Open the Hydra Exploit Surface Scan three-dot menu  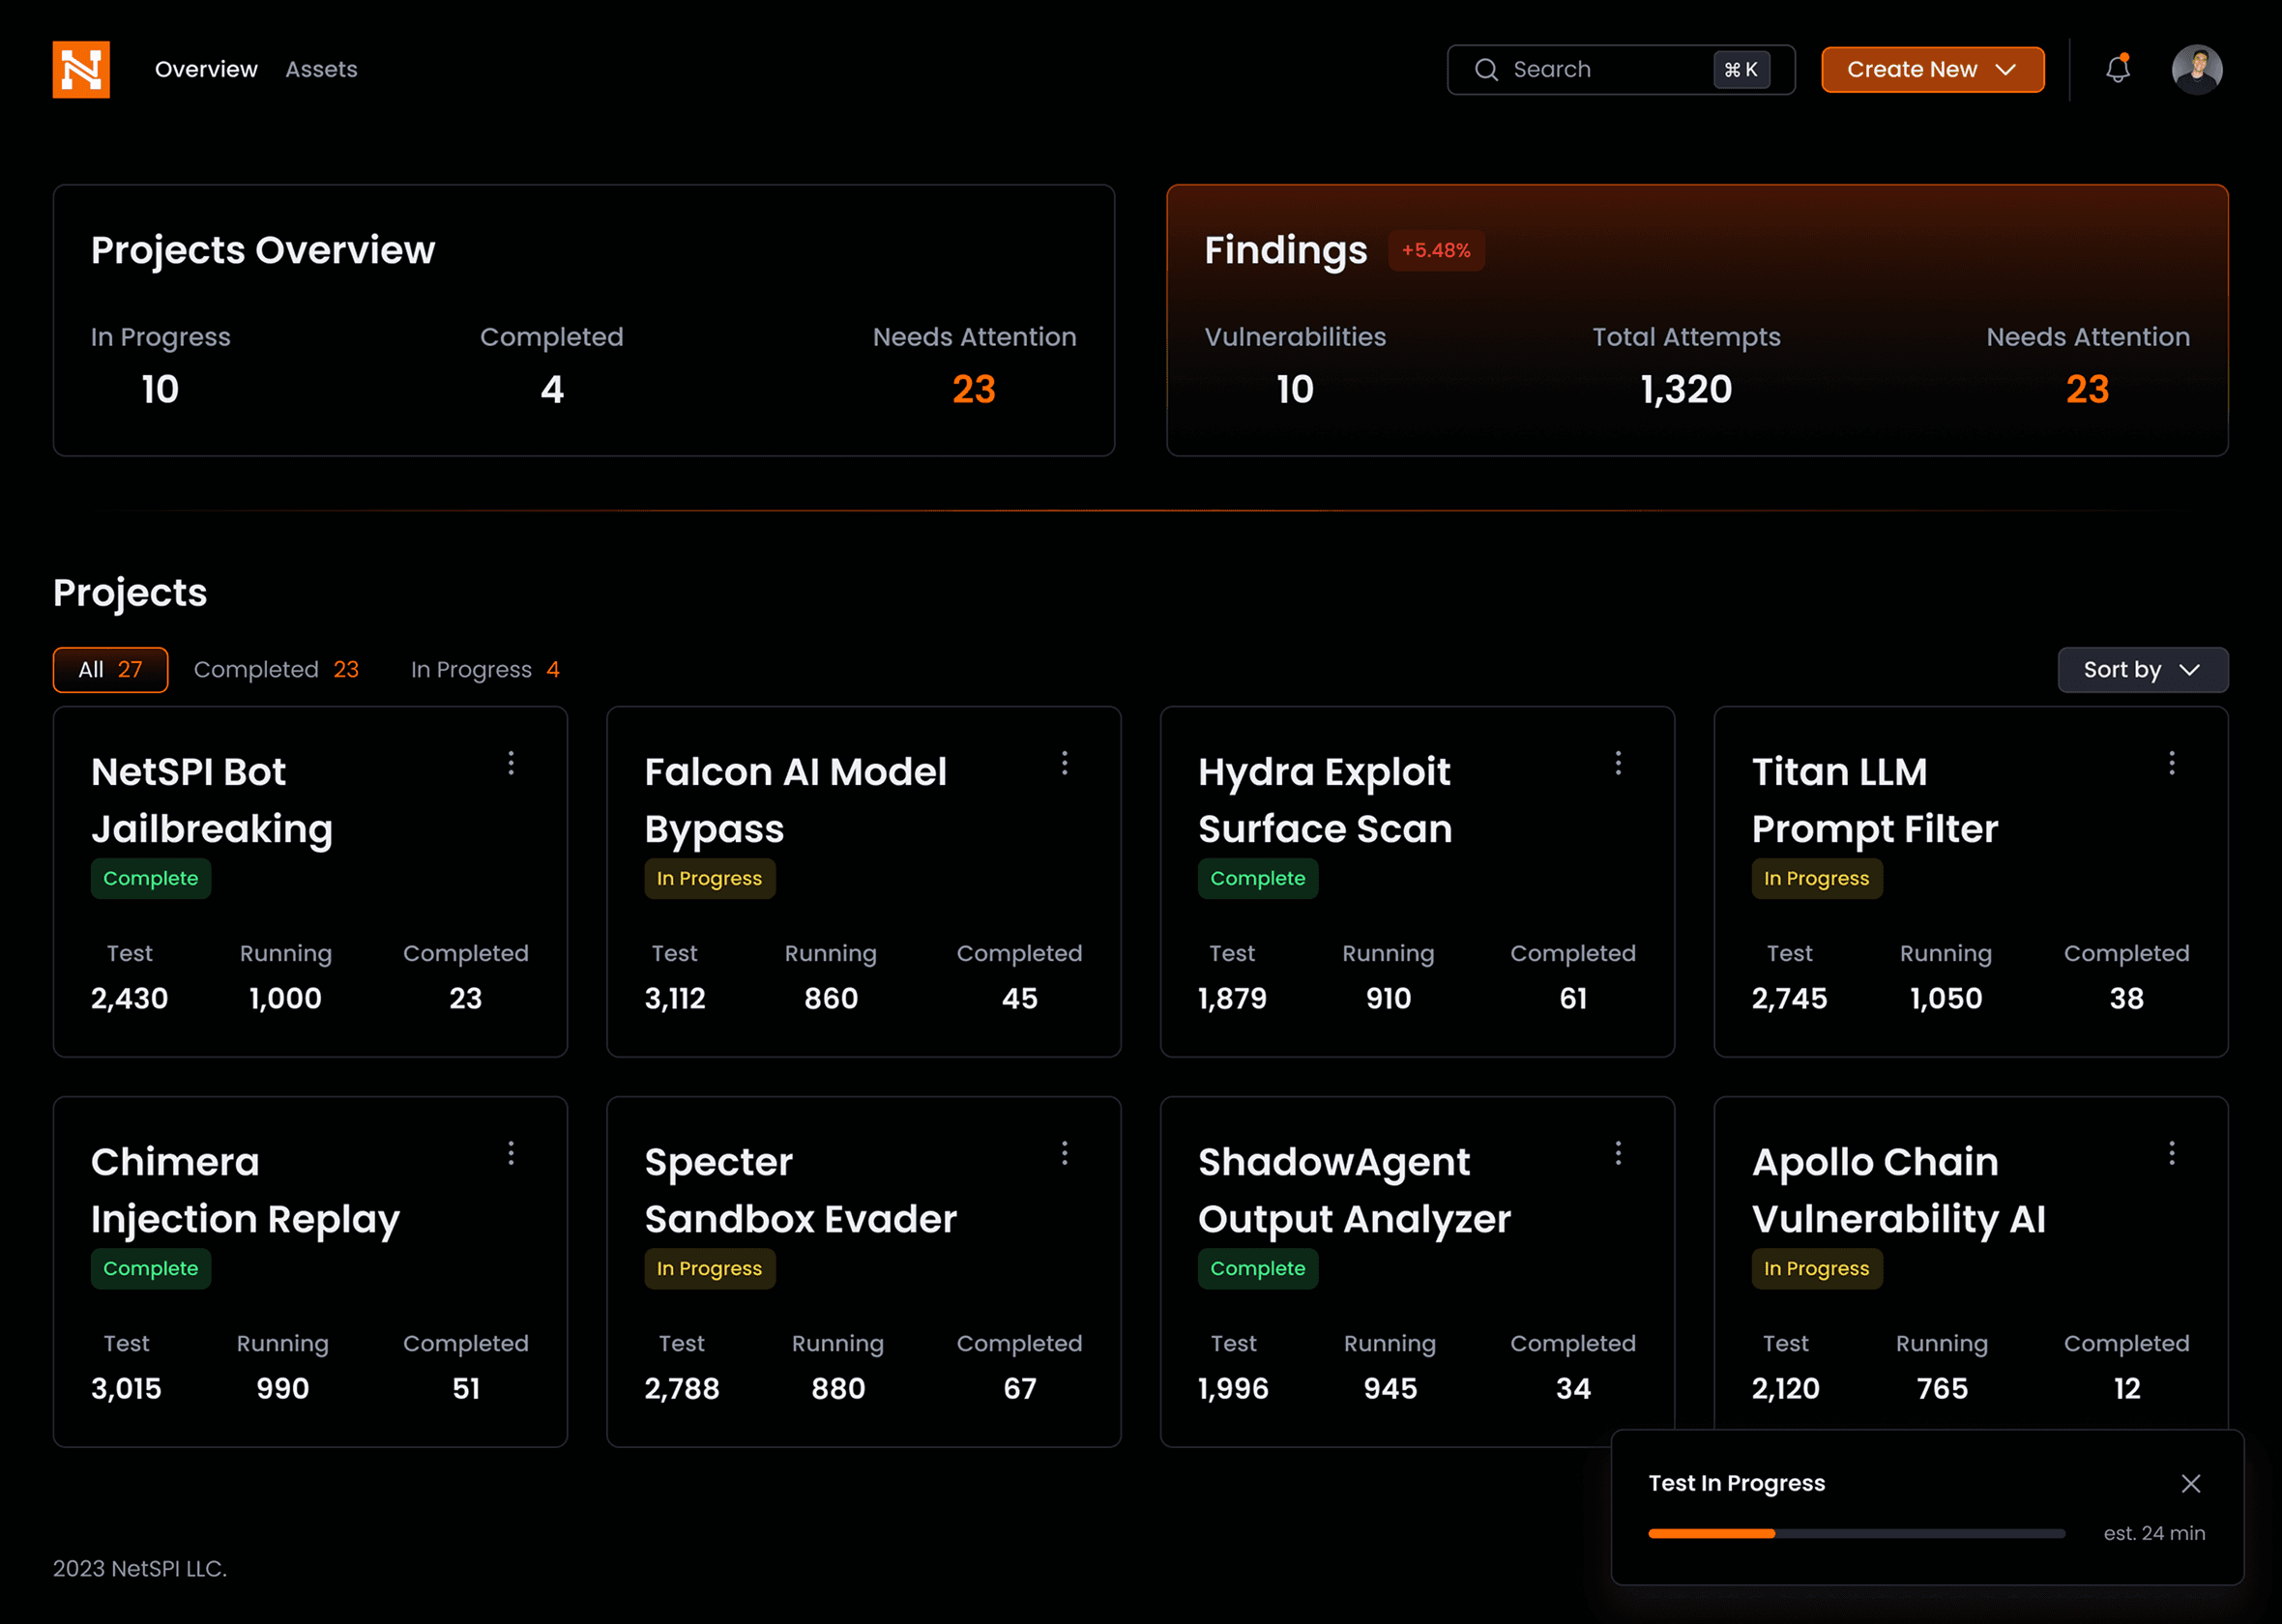(1618, 763)
